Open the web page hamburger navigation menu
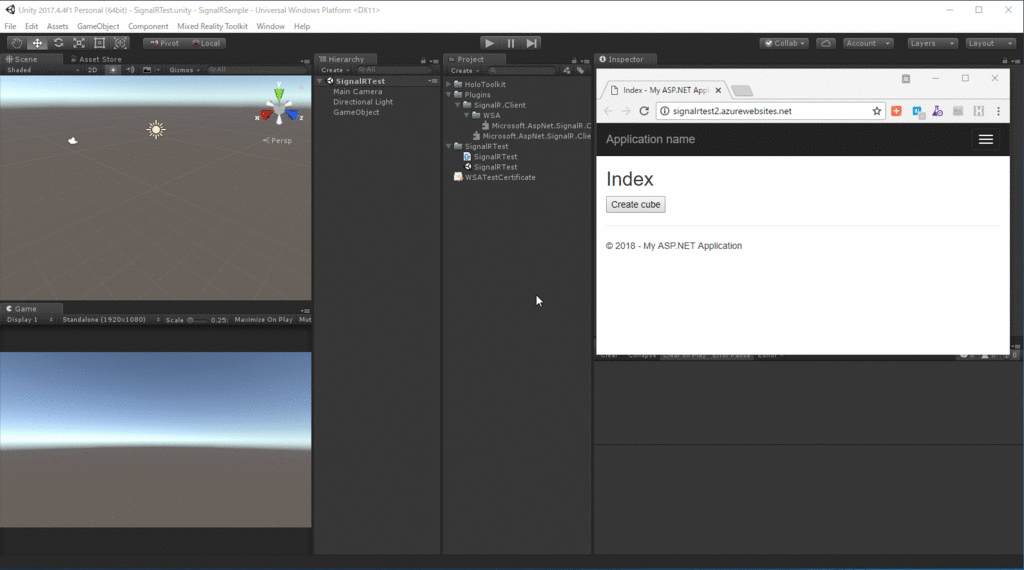This screenshot has width=1024, height=570. click(985, 139)
